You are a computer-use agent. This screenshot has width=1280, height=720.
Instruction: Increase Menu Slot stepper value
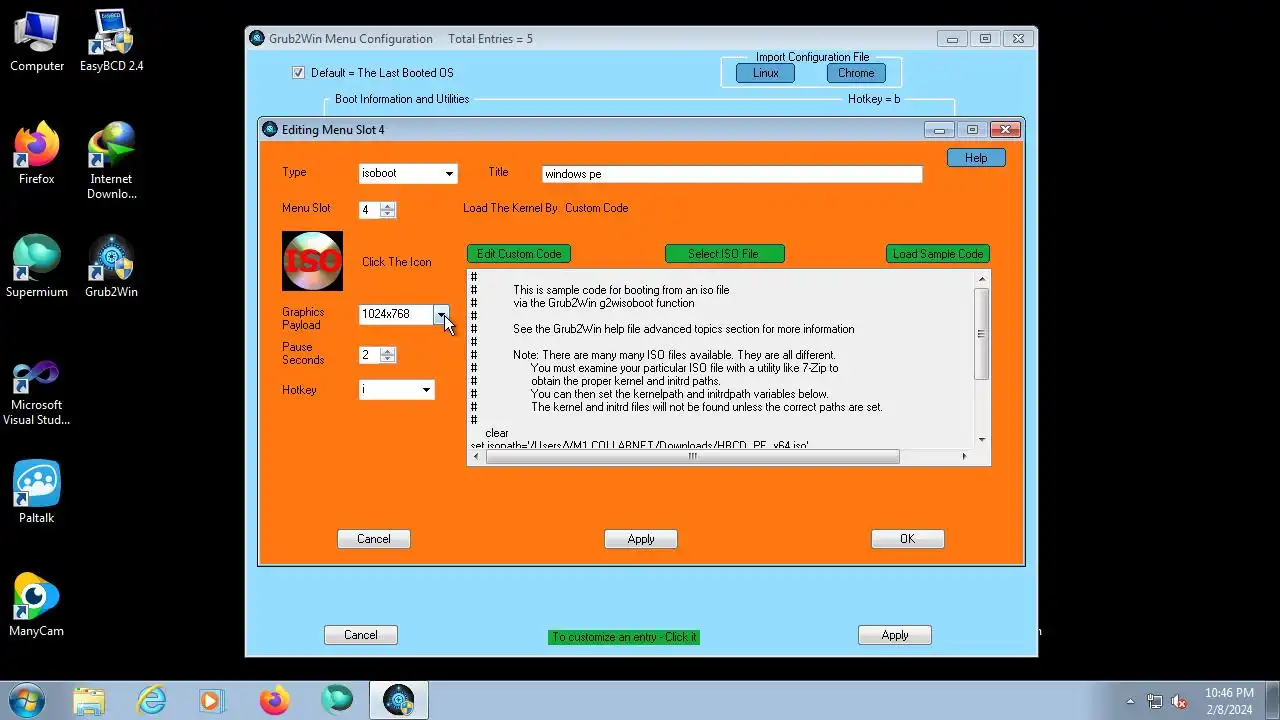(388, 206)
